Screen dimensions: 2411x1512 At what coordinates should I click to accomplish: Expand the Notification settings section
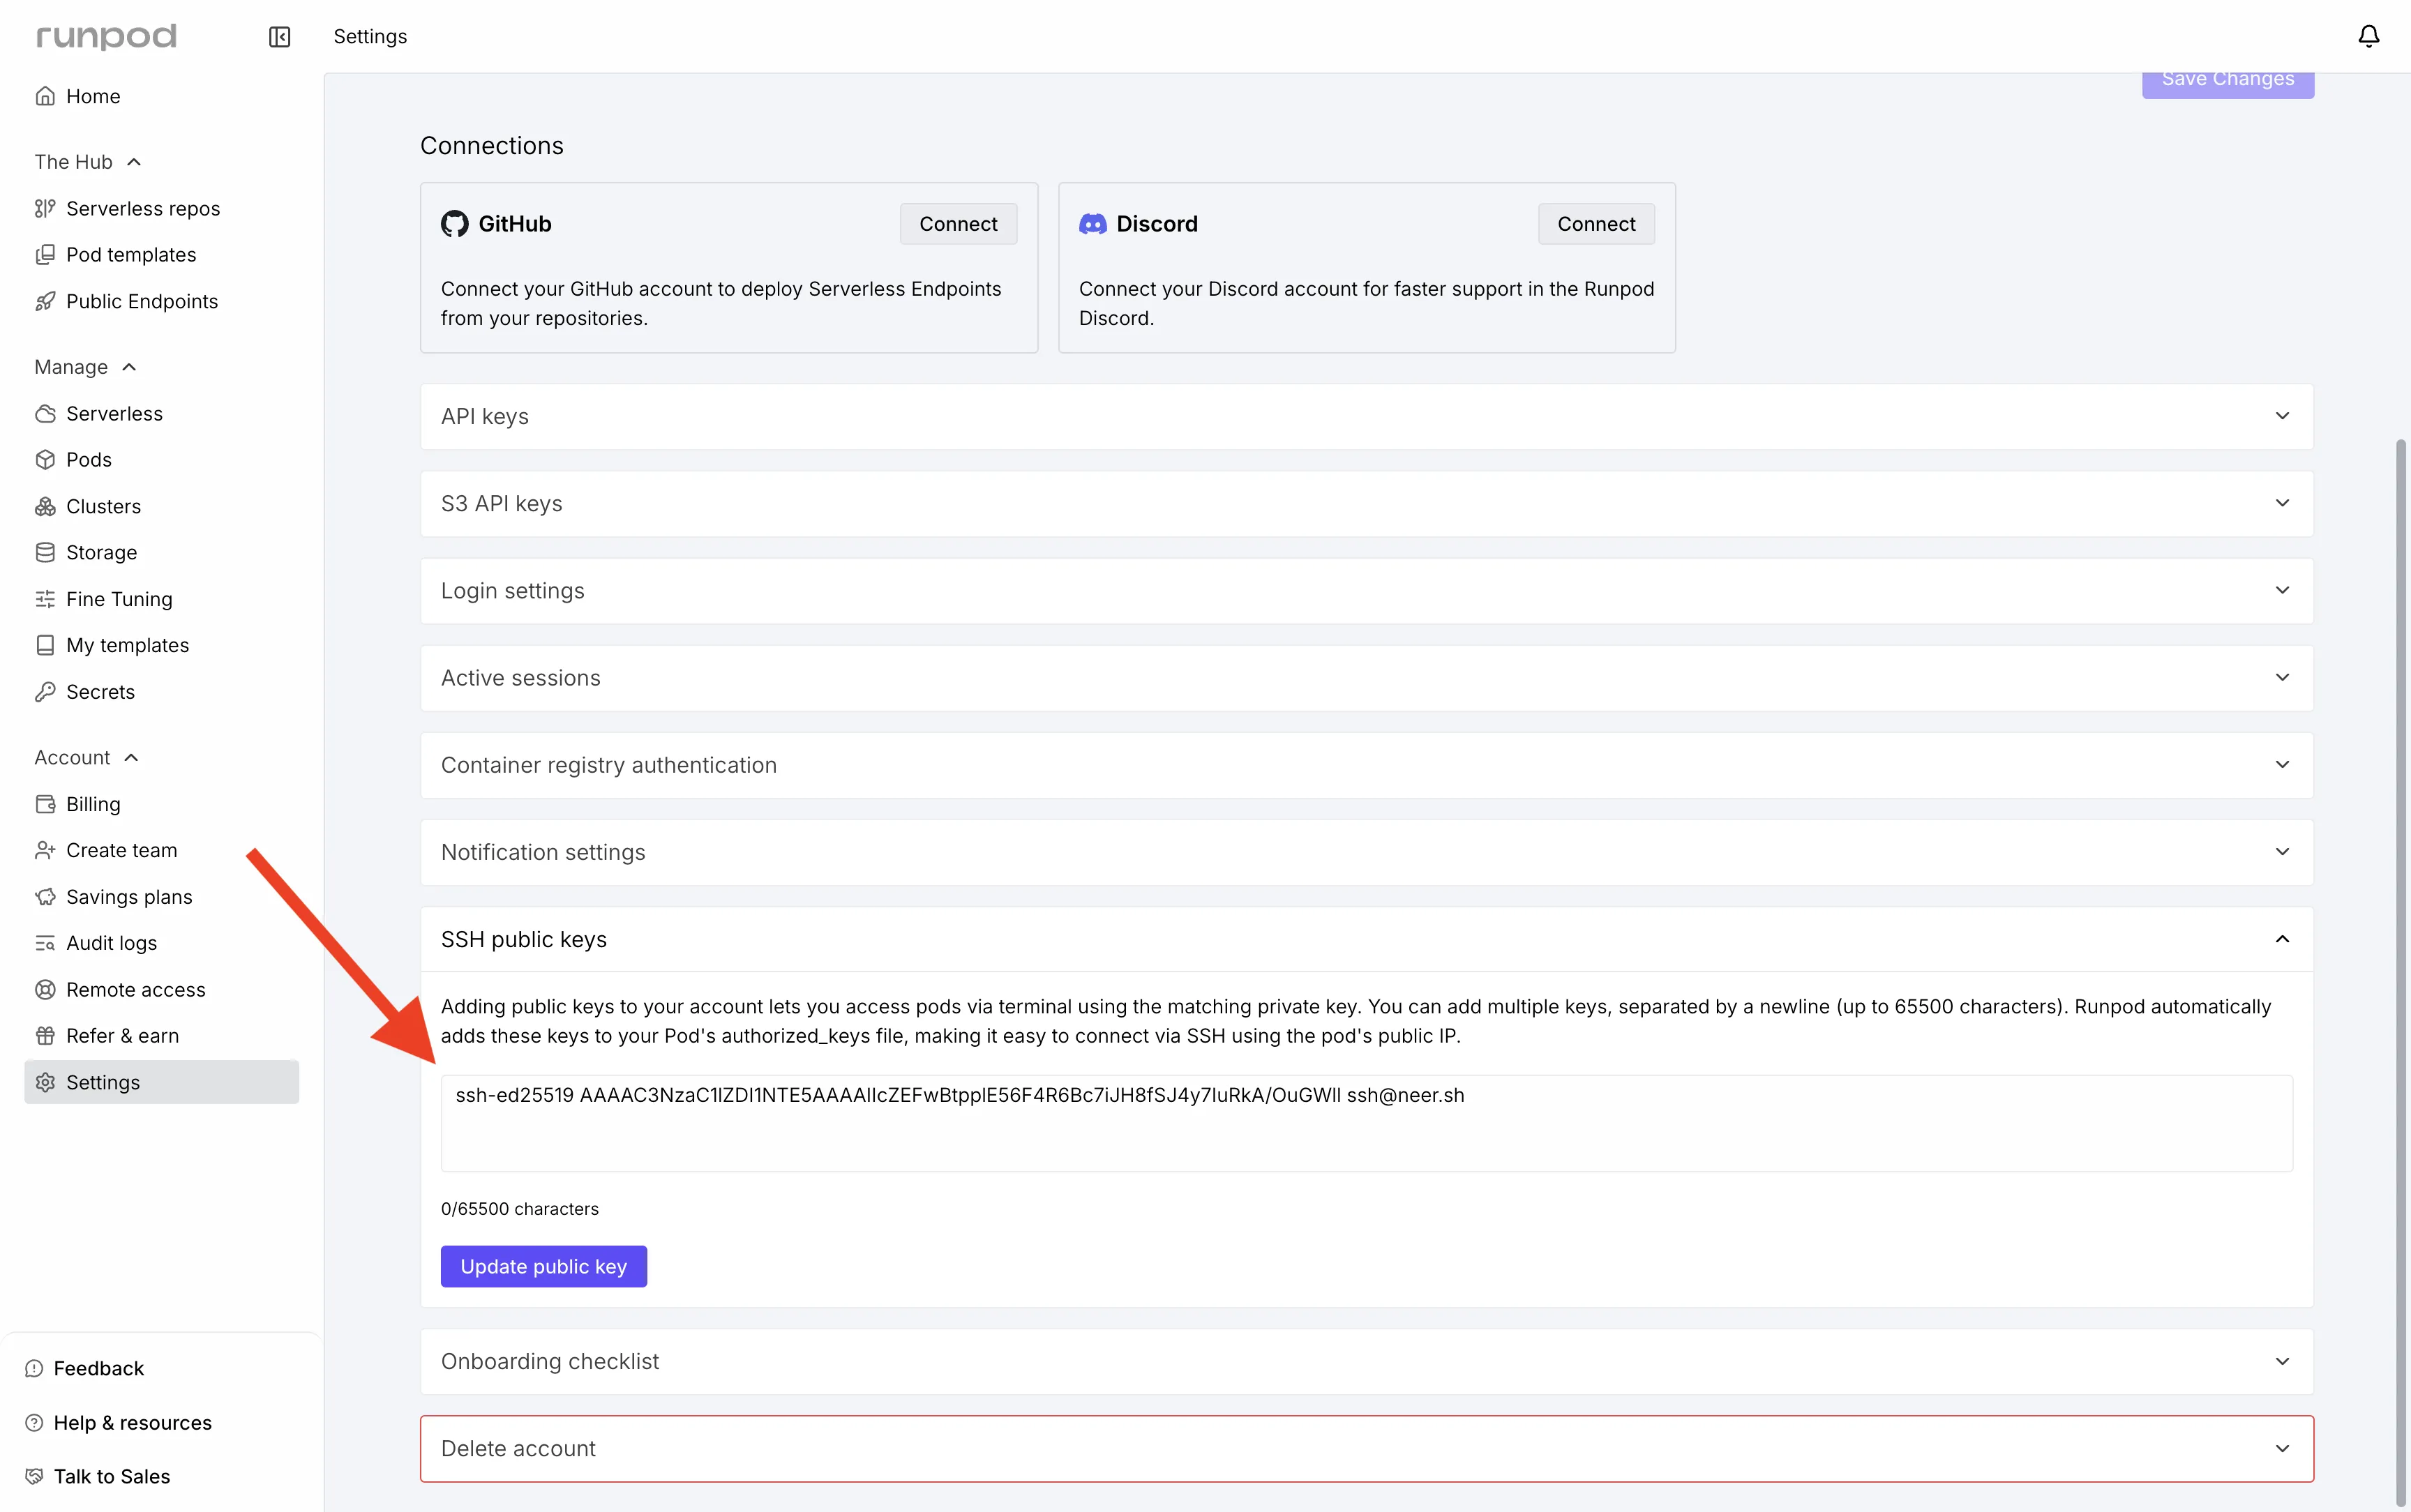(x=1367, y=851)
